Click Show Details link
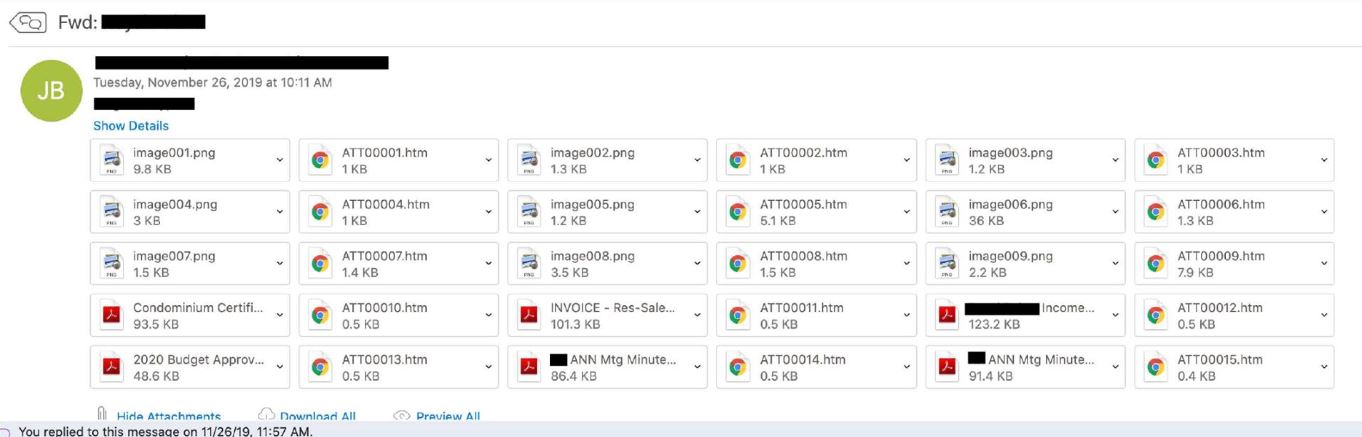This screenshot has width=1362, height=437. 130,126
